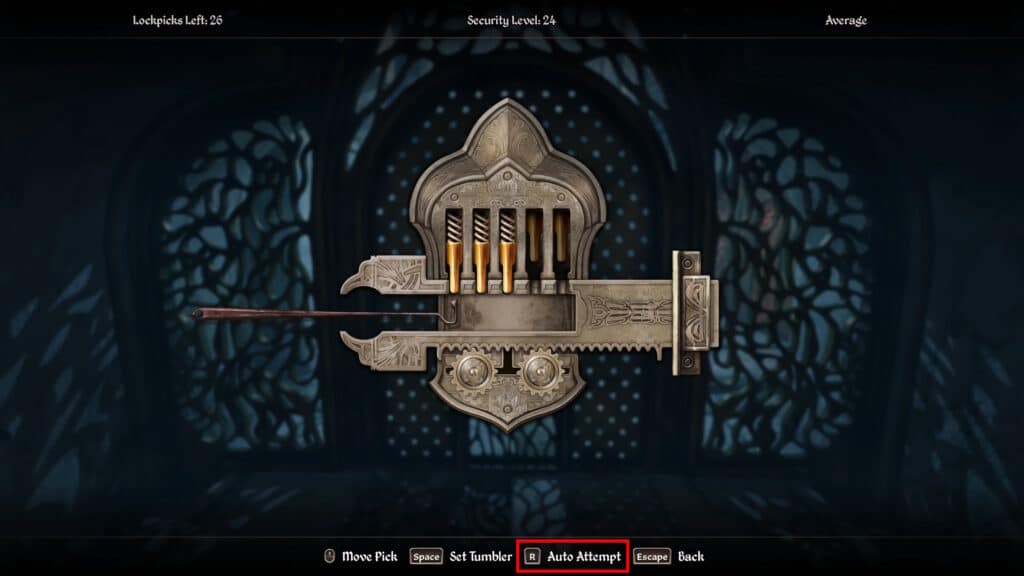Screen dimensions: 1024x576
Task: Click the left gear on the lock
Action: [473, 372]
